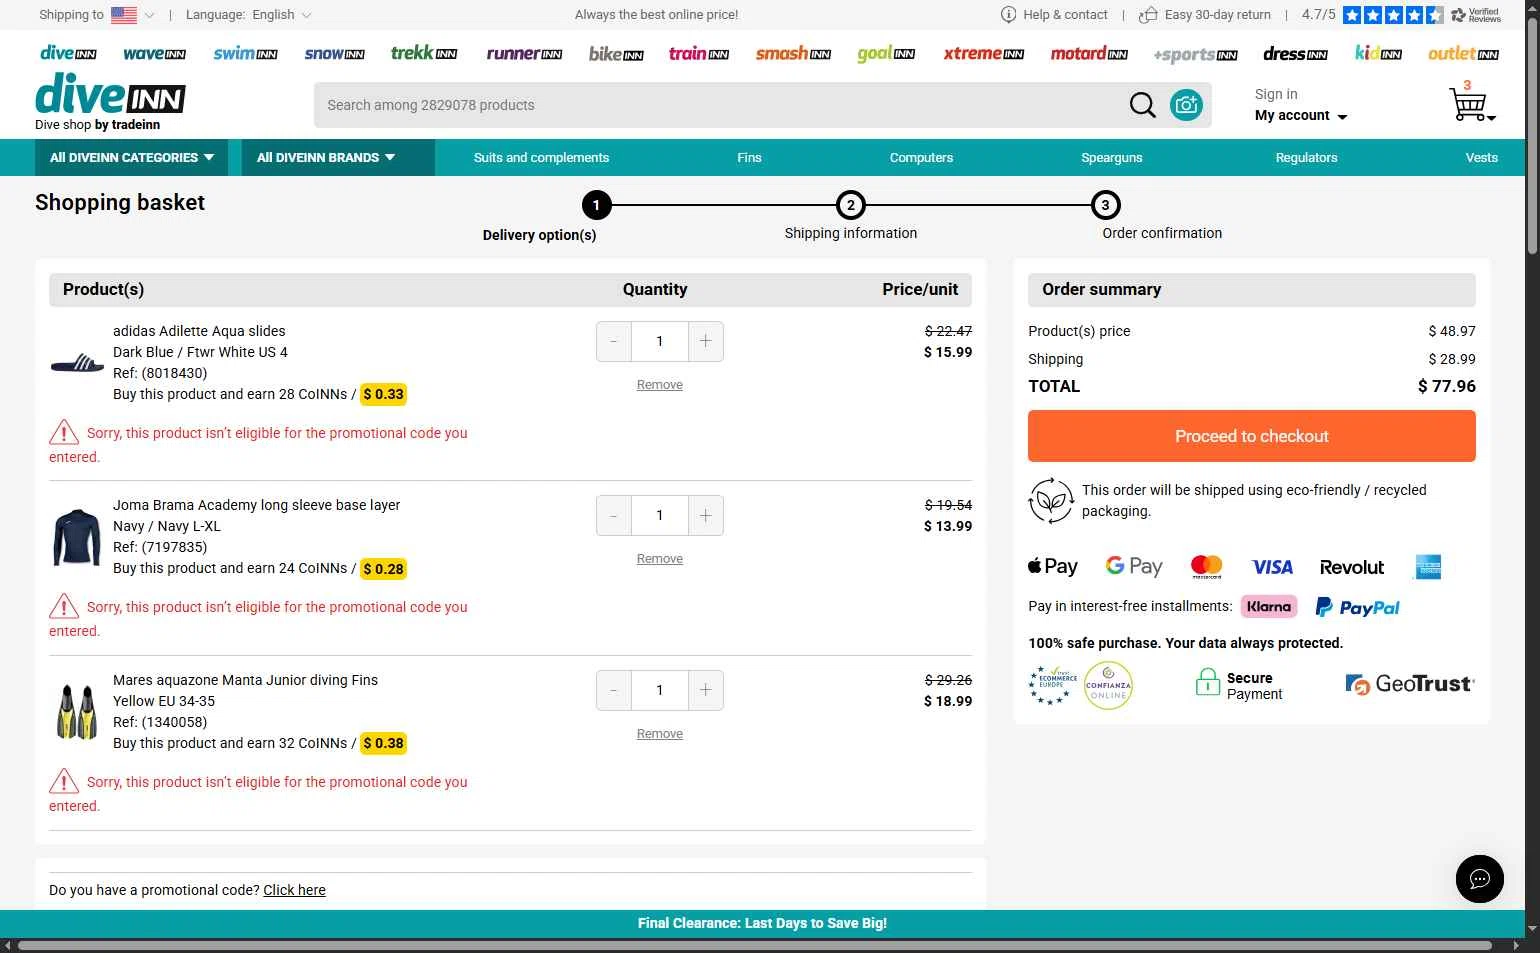The height and width of the screenshot is (953, 1540).
Task: Open Easy 30-day return link
Action: [1205, 15]
